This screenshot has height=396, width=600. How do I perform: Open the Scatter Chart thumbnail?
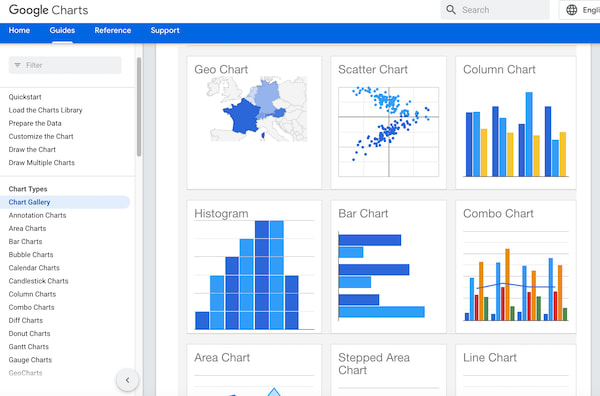coord(388,132)
